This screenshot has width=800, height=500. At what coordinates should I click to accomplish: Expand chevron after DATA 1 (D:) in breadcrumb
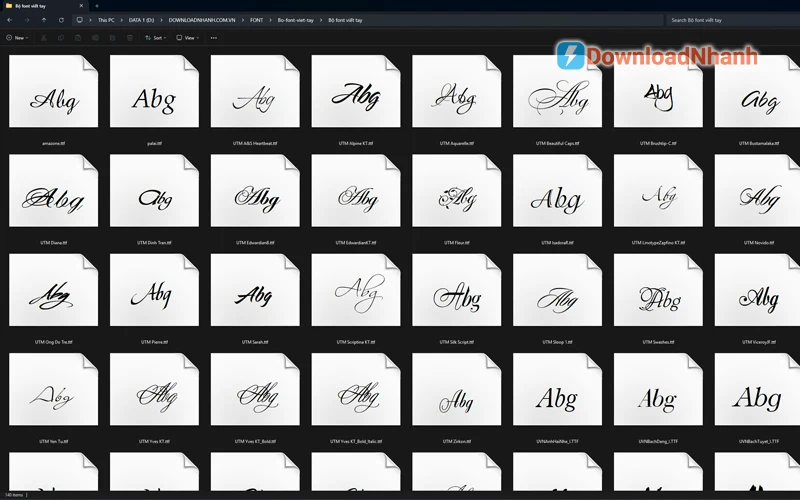coord(161,20)
